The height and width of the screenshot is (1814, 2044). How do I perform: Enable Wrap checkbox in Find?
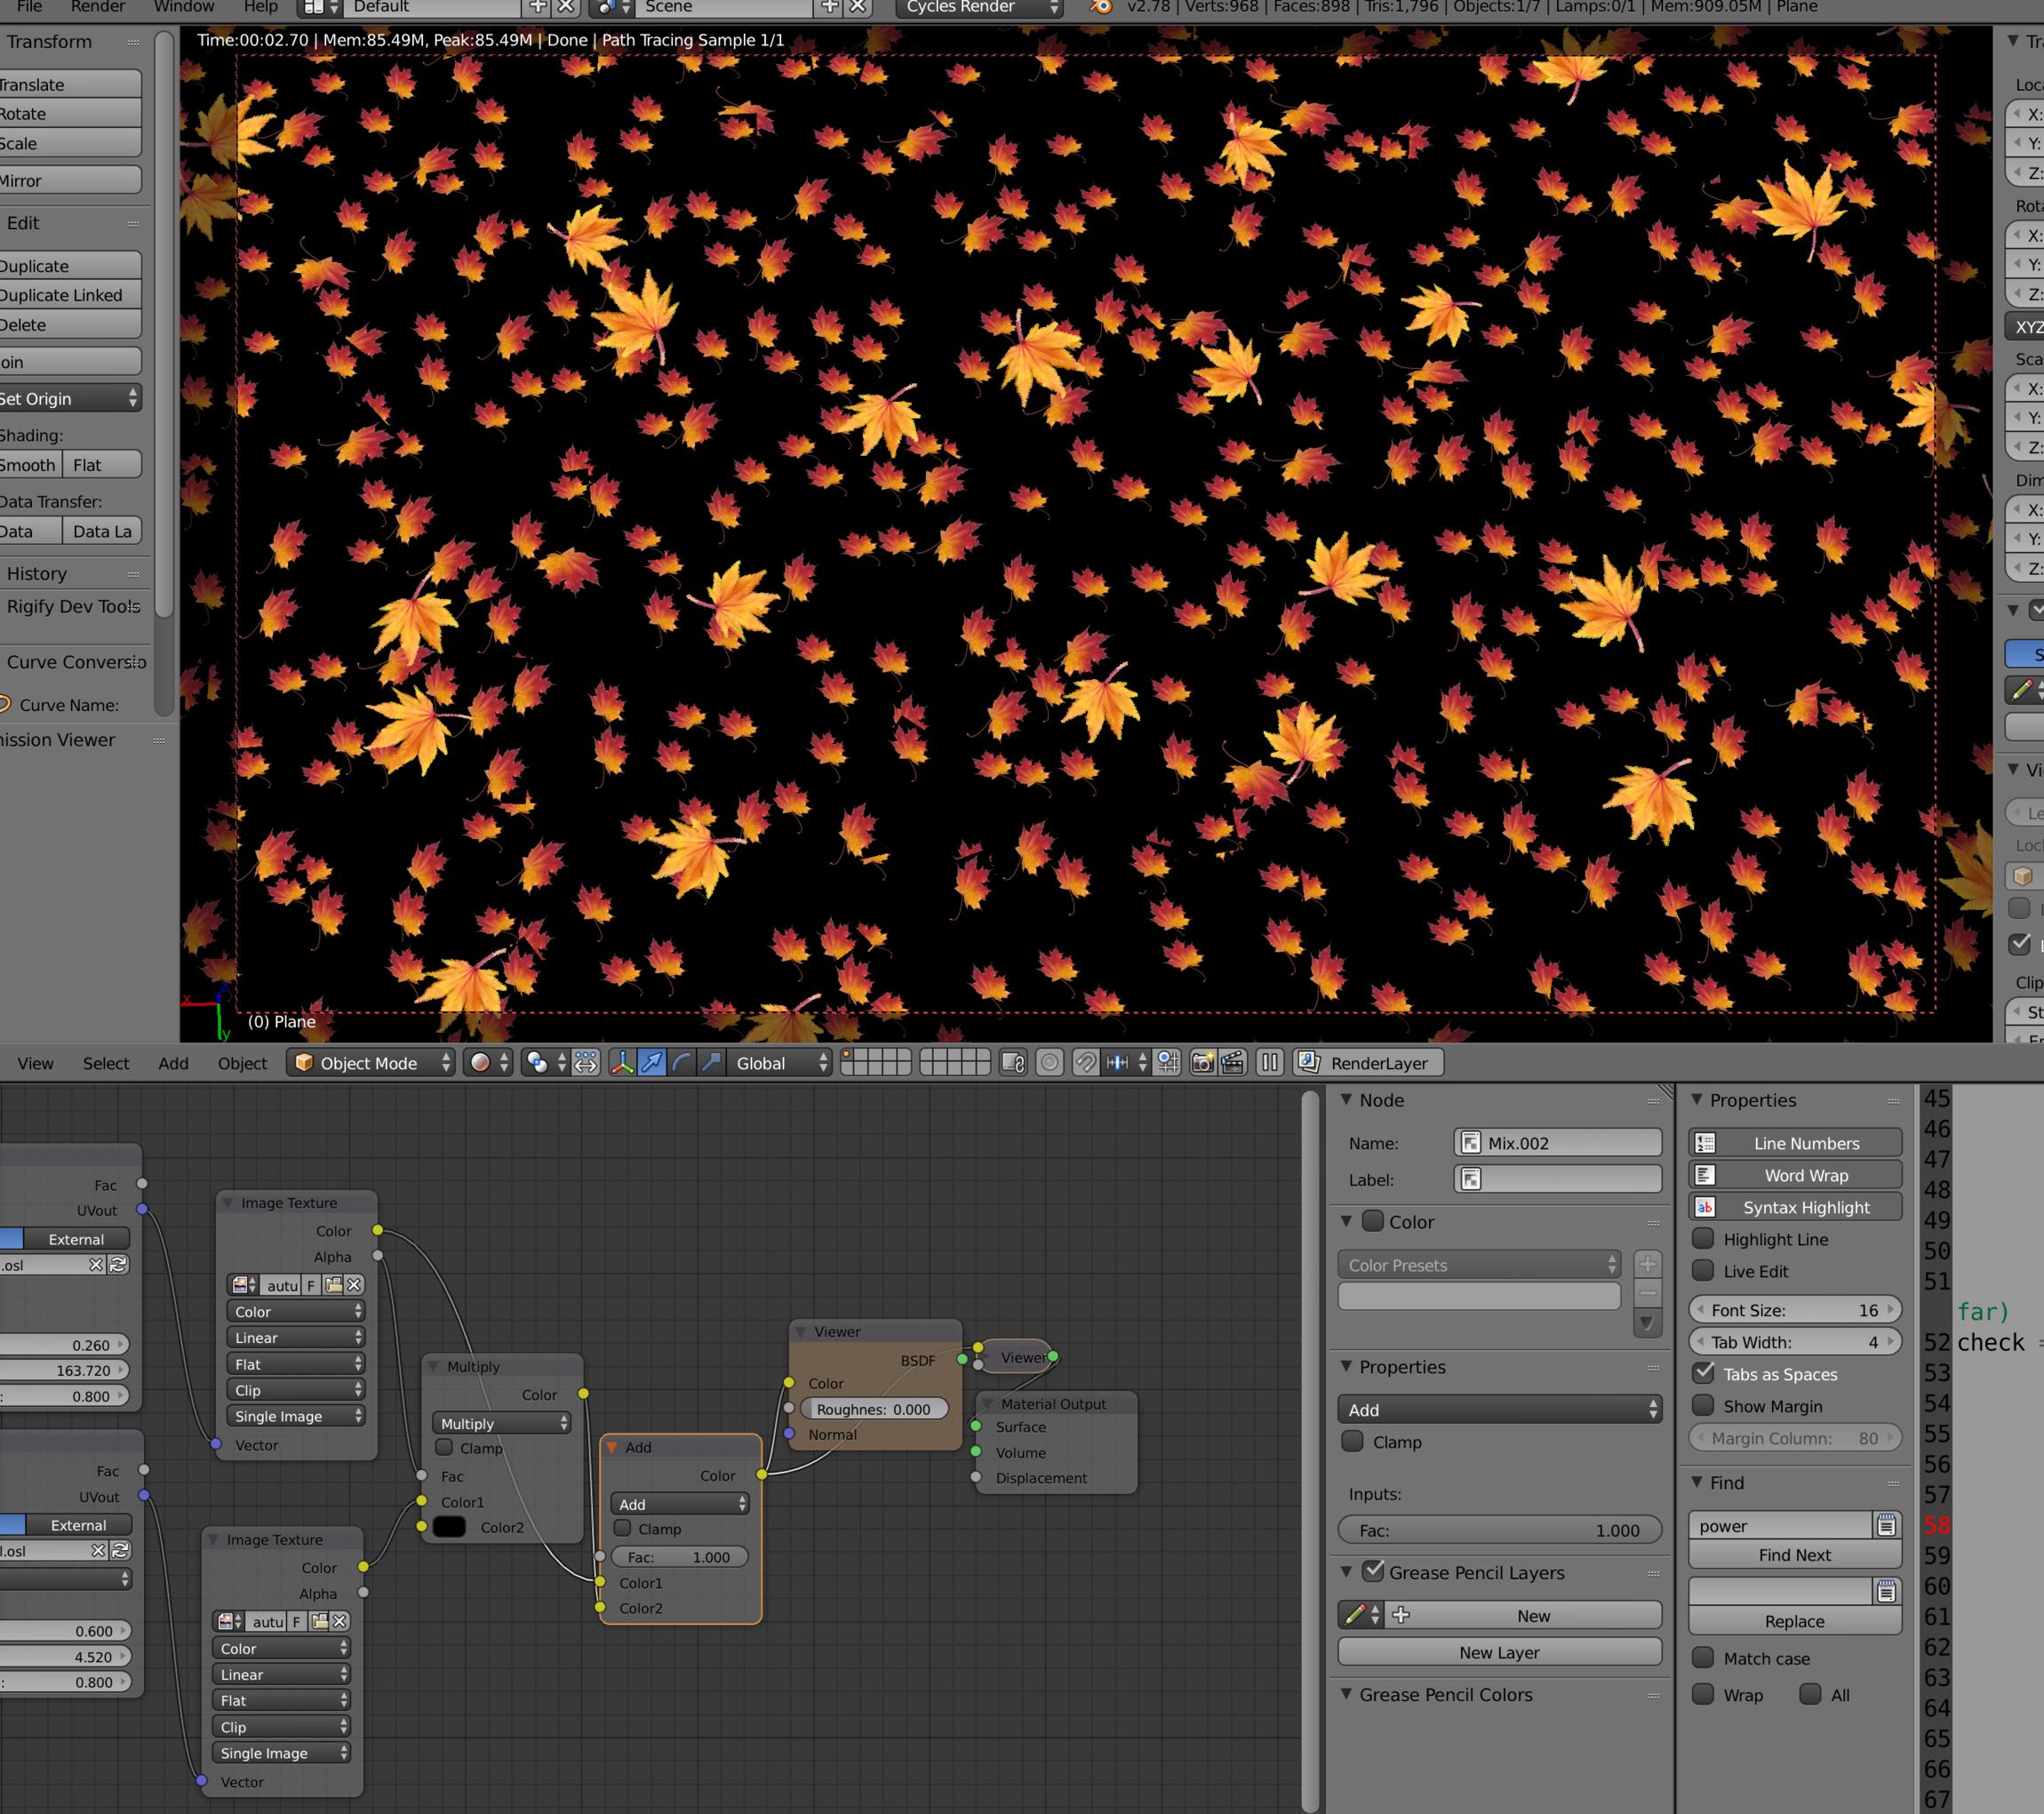point(1703,1695)
